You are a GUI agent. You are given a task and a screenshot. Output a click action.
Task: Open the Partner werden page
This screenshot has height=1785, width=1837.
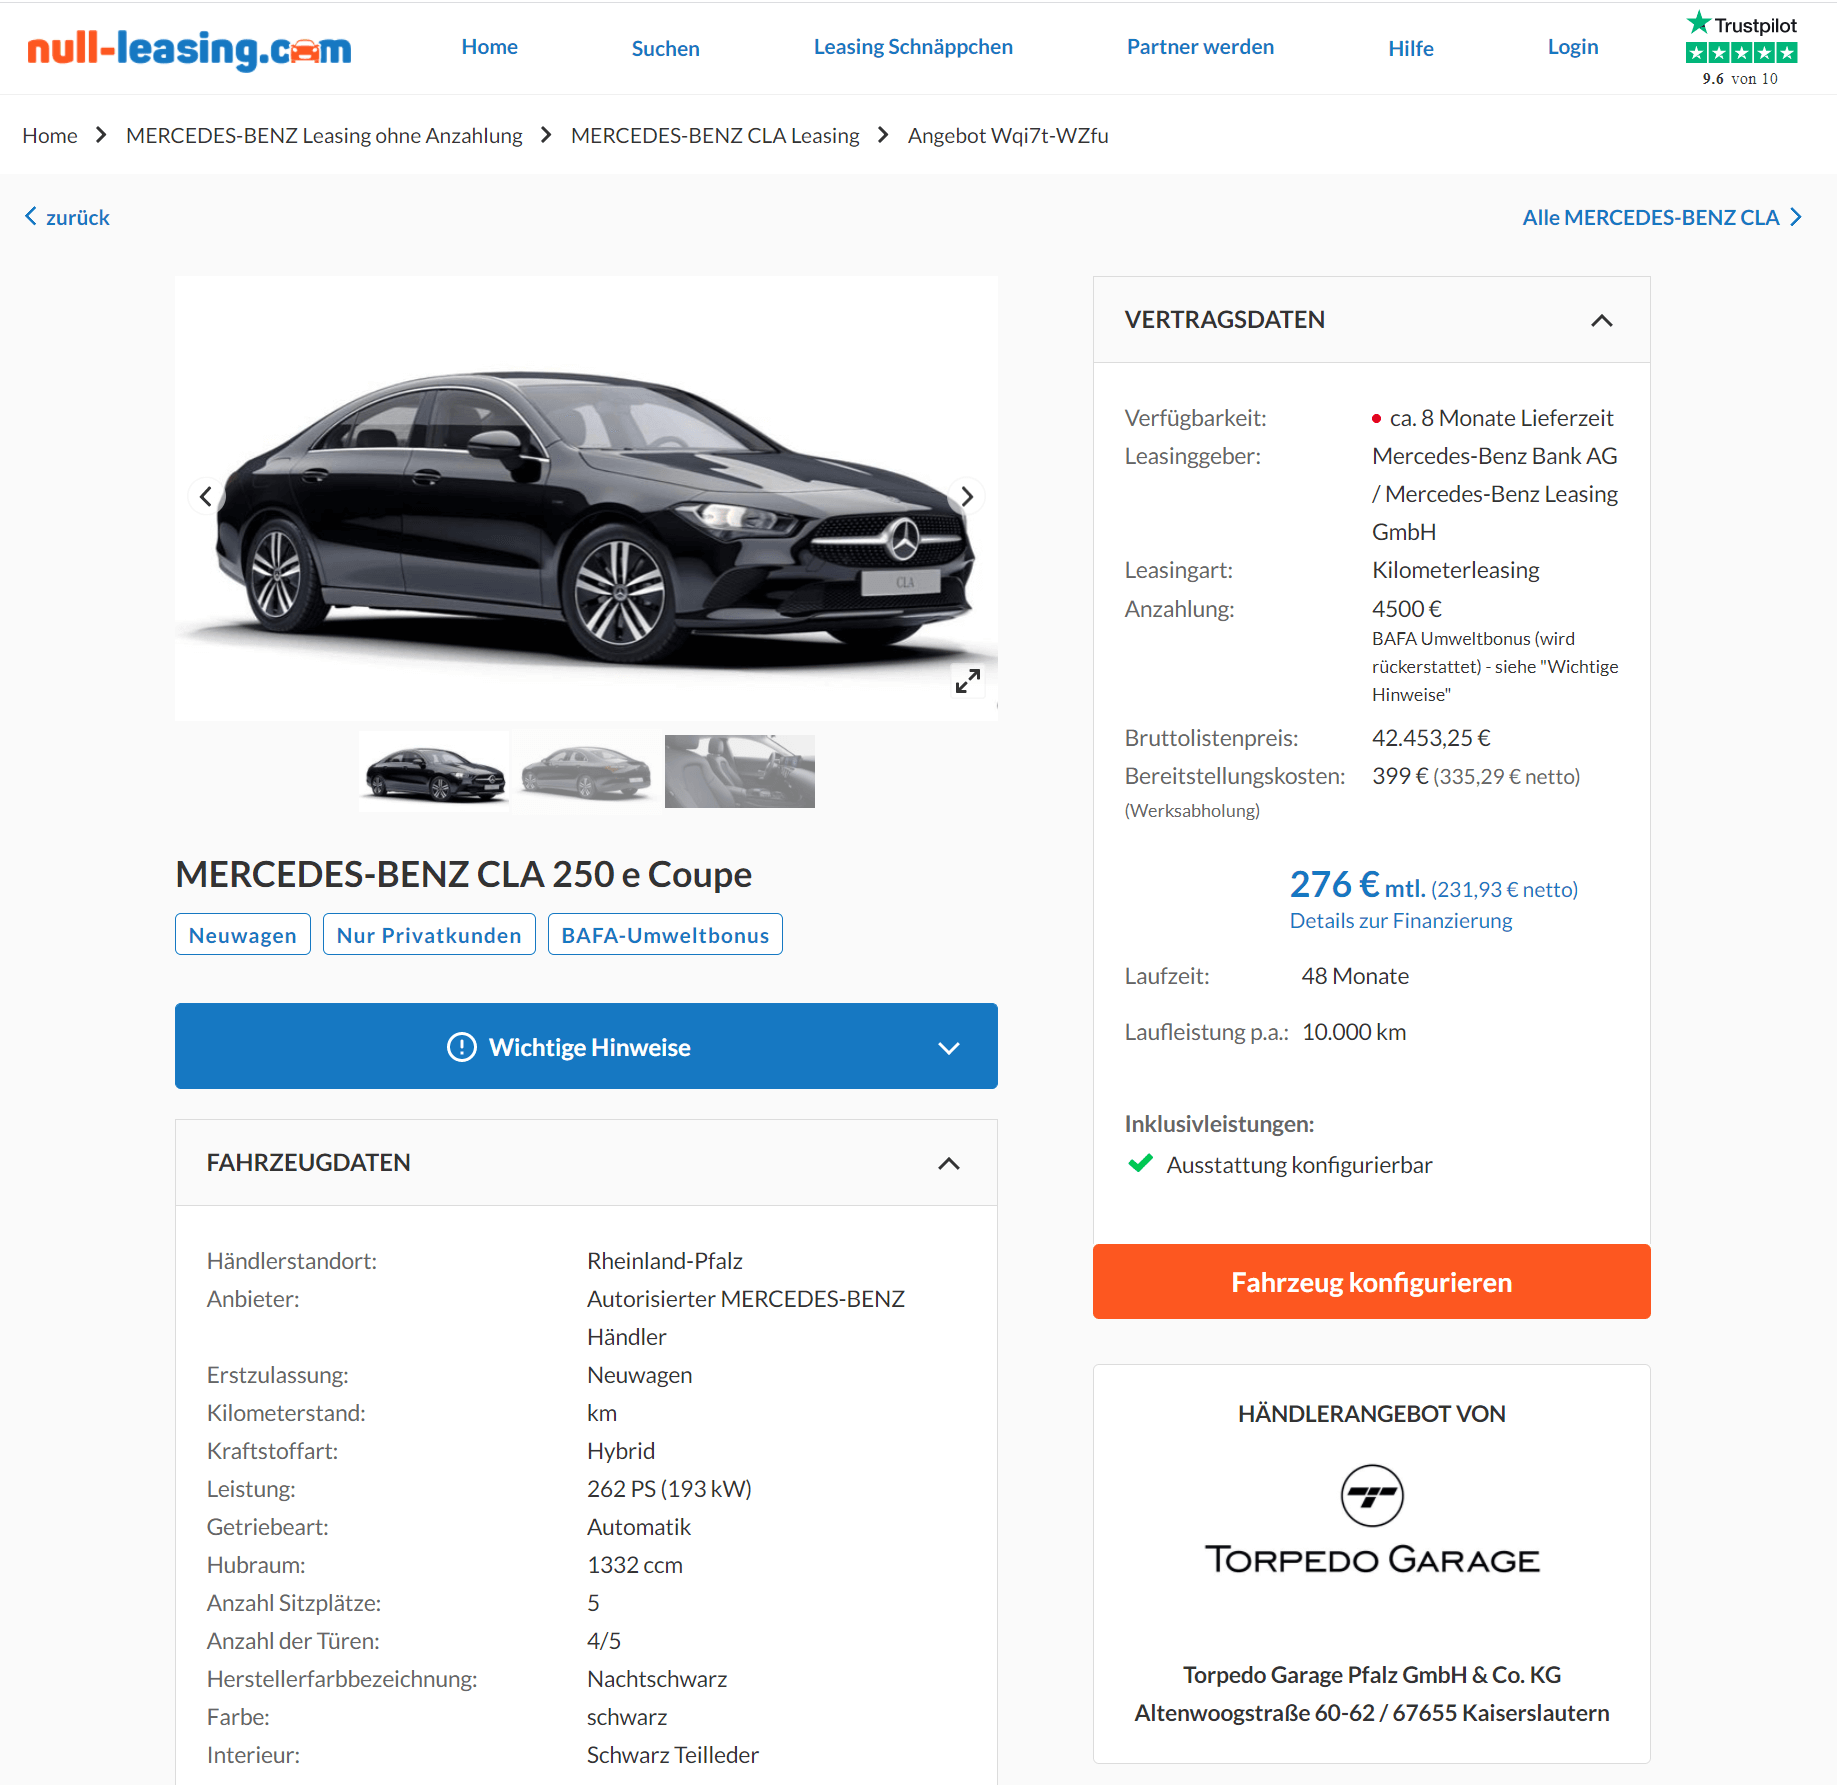click(1200, 47)
